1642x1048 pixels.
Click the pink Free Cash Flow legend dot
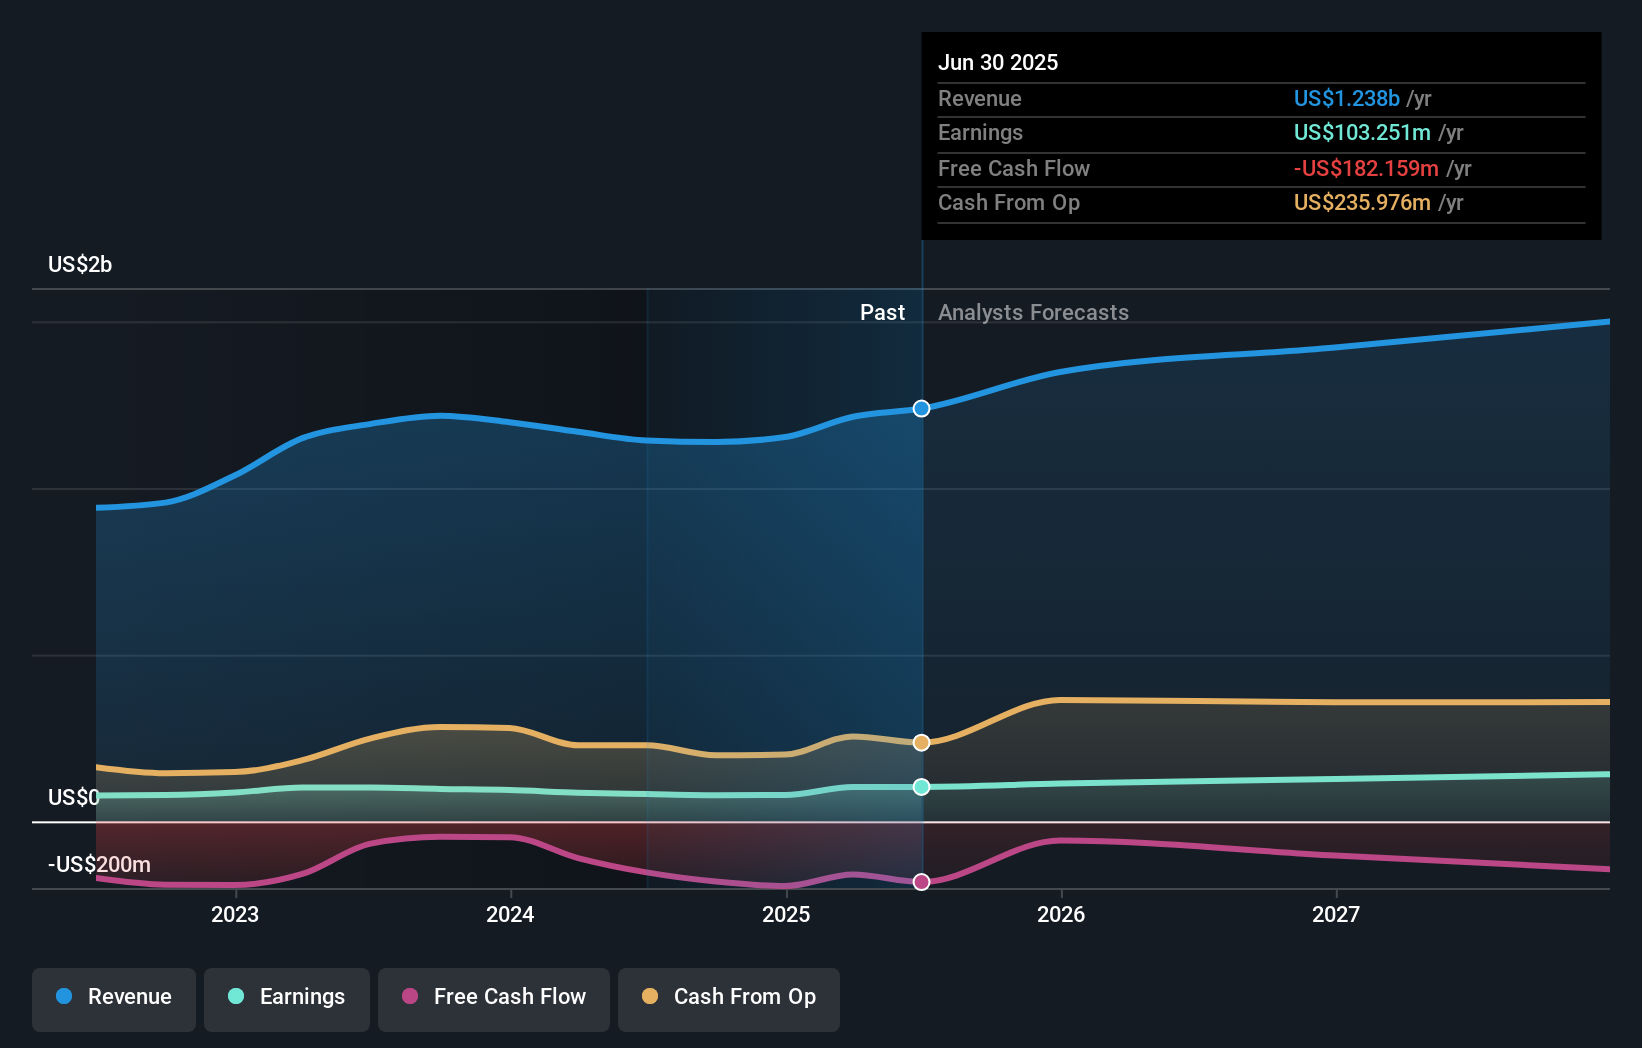click(409, 997)
